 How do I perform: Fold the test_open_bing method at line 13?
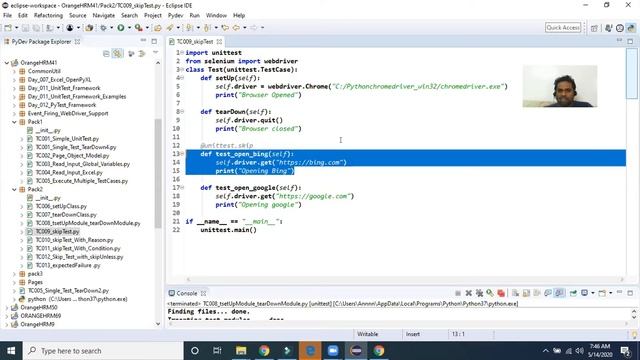tap(182, 154)
